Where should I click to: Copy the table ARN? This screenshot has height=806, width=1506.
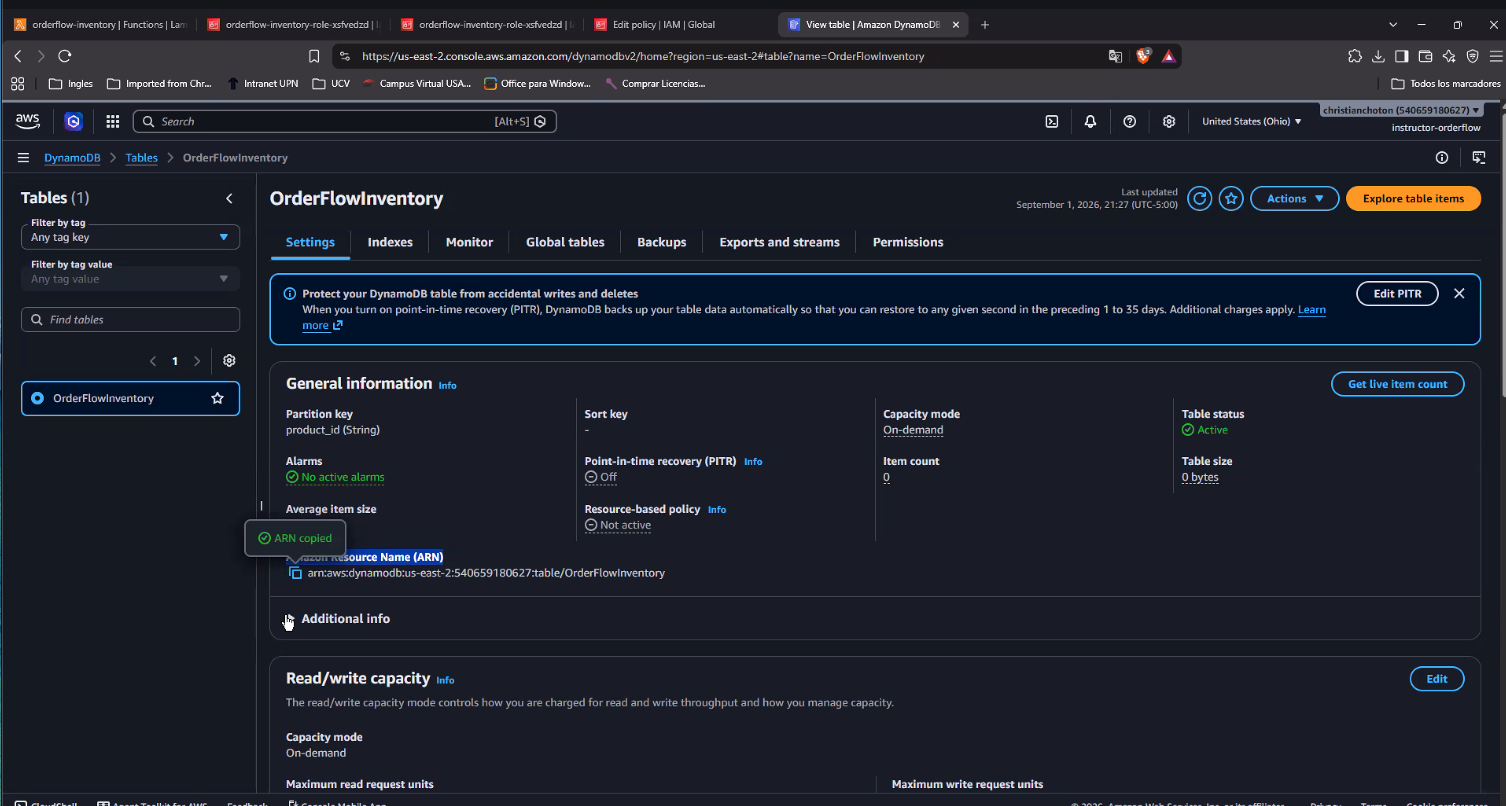[x=295, y=573]
